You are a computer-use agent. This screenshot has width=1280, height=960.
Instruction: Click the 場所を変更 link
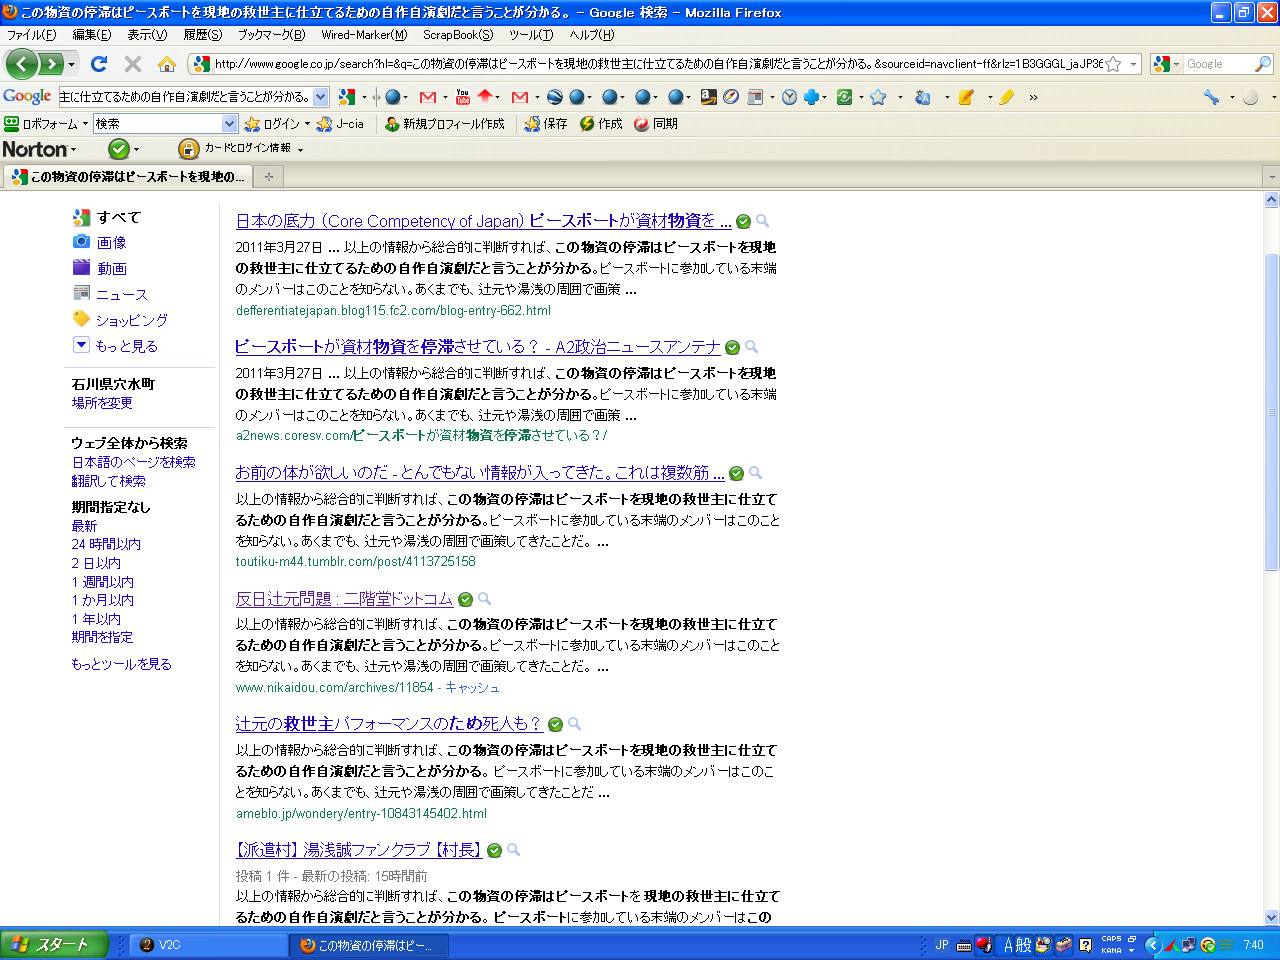click(x=102, y=403)
